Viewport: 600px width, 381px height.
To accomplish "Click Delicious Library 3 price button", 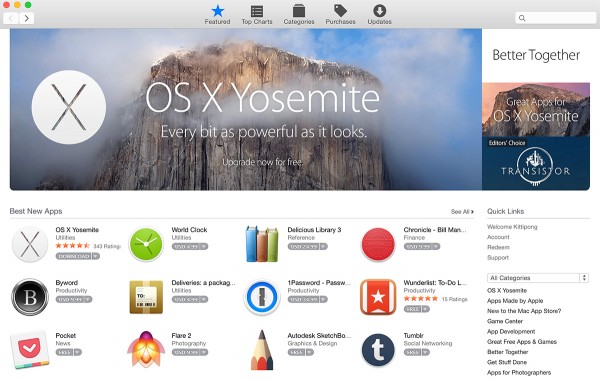I will click(303, 246).
